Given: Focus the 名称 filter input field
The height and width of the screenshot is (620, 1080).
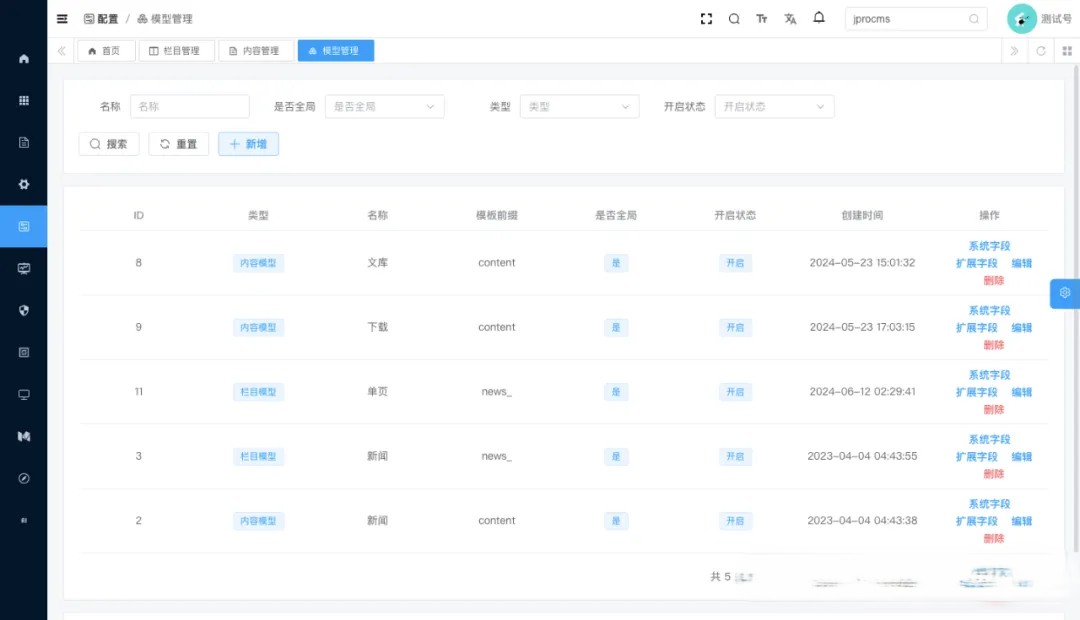Looking at the screenshot, I should tap(189, 107).
